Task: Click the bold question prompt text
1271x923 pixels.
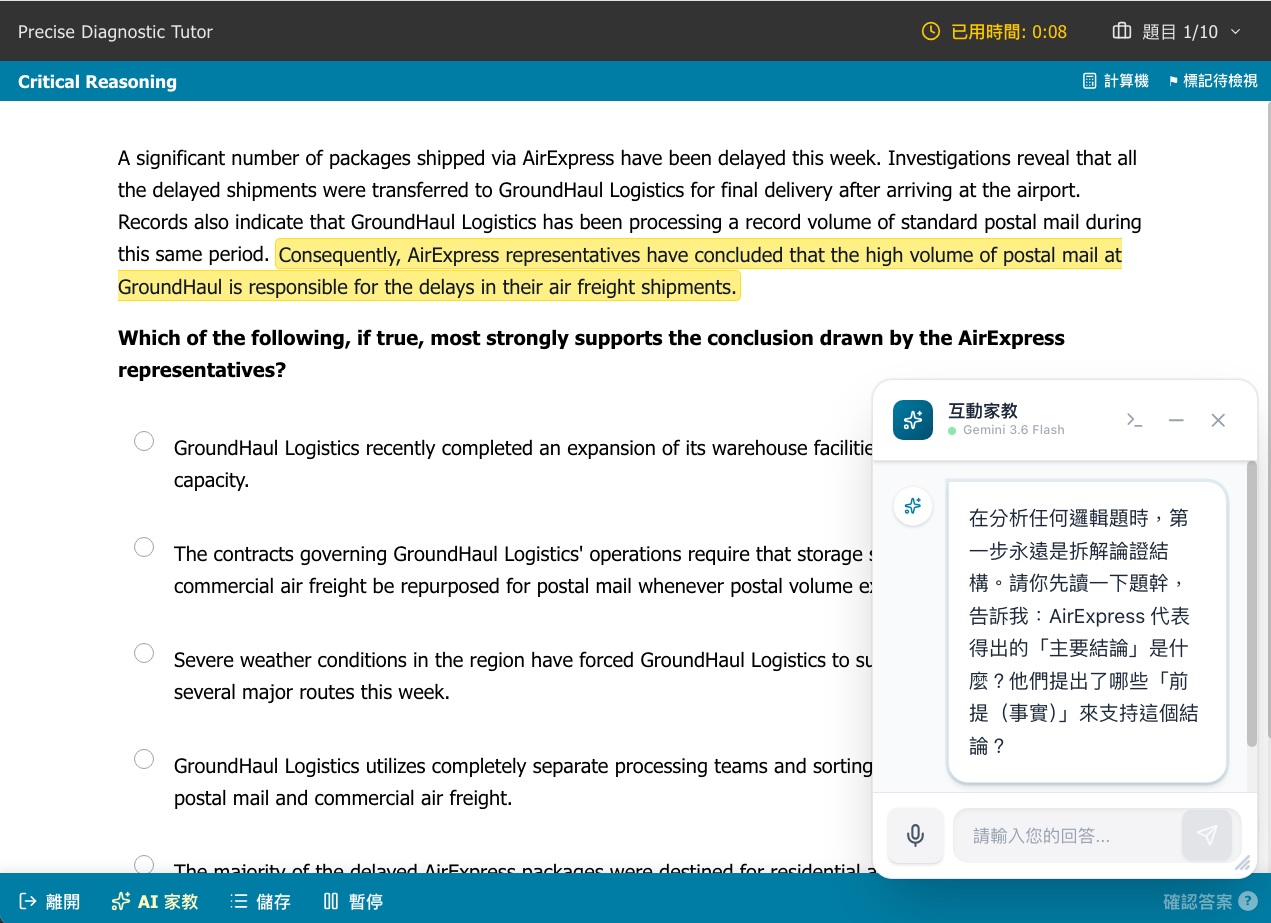Action: tap(591, 354)
